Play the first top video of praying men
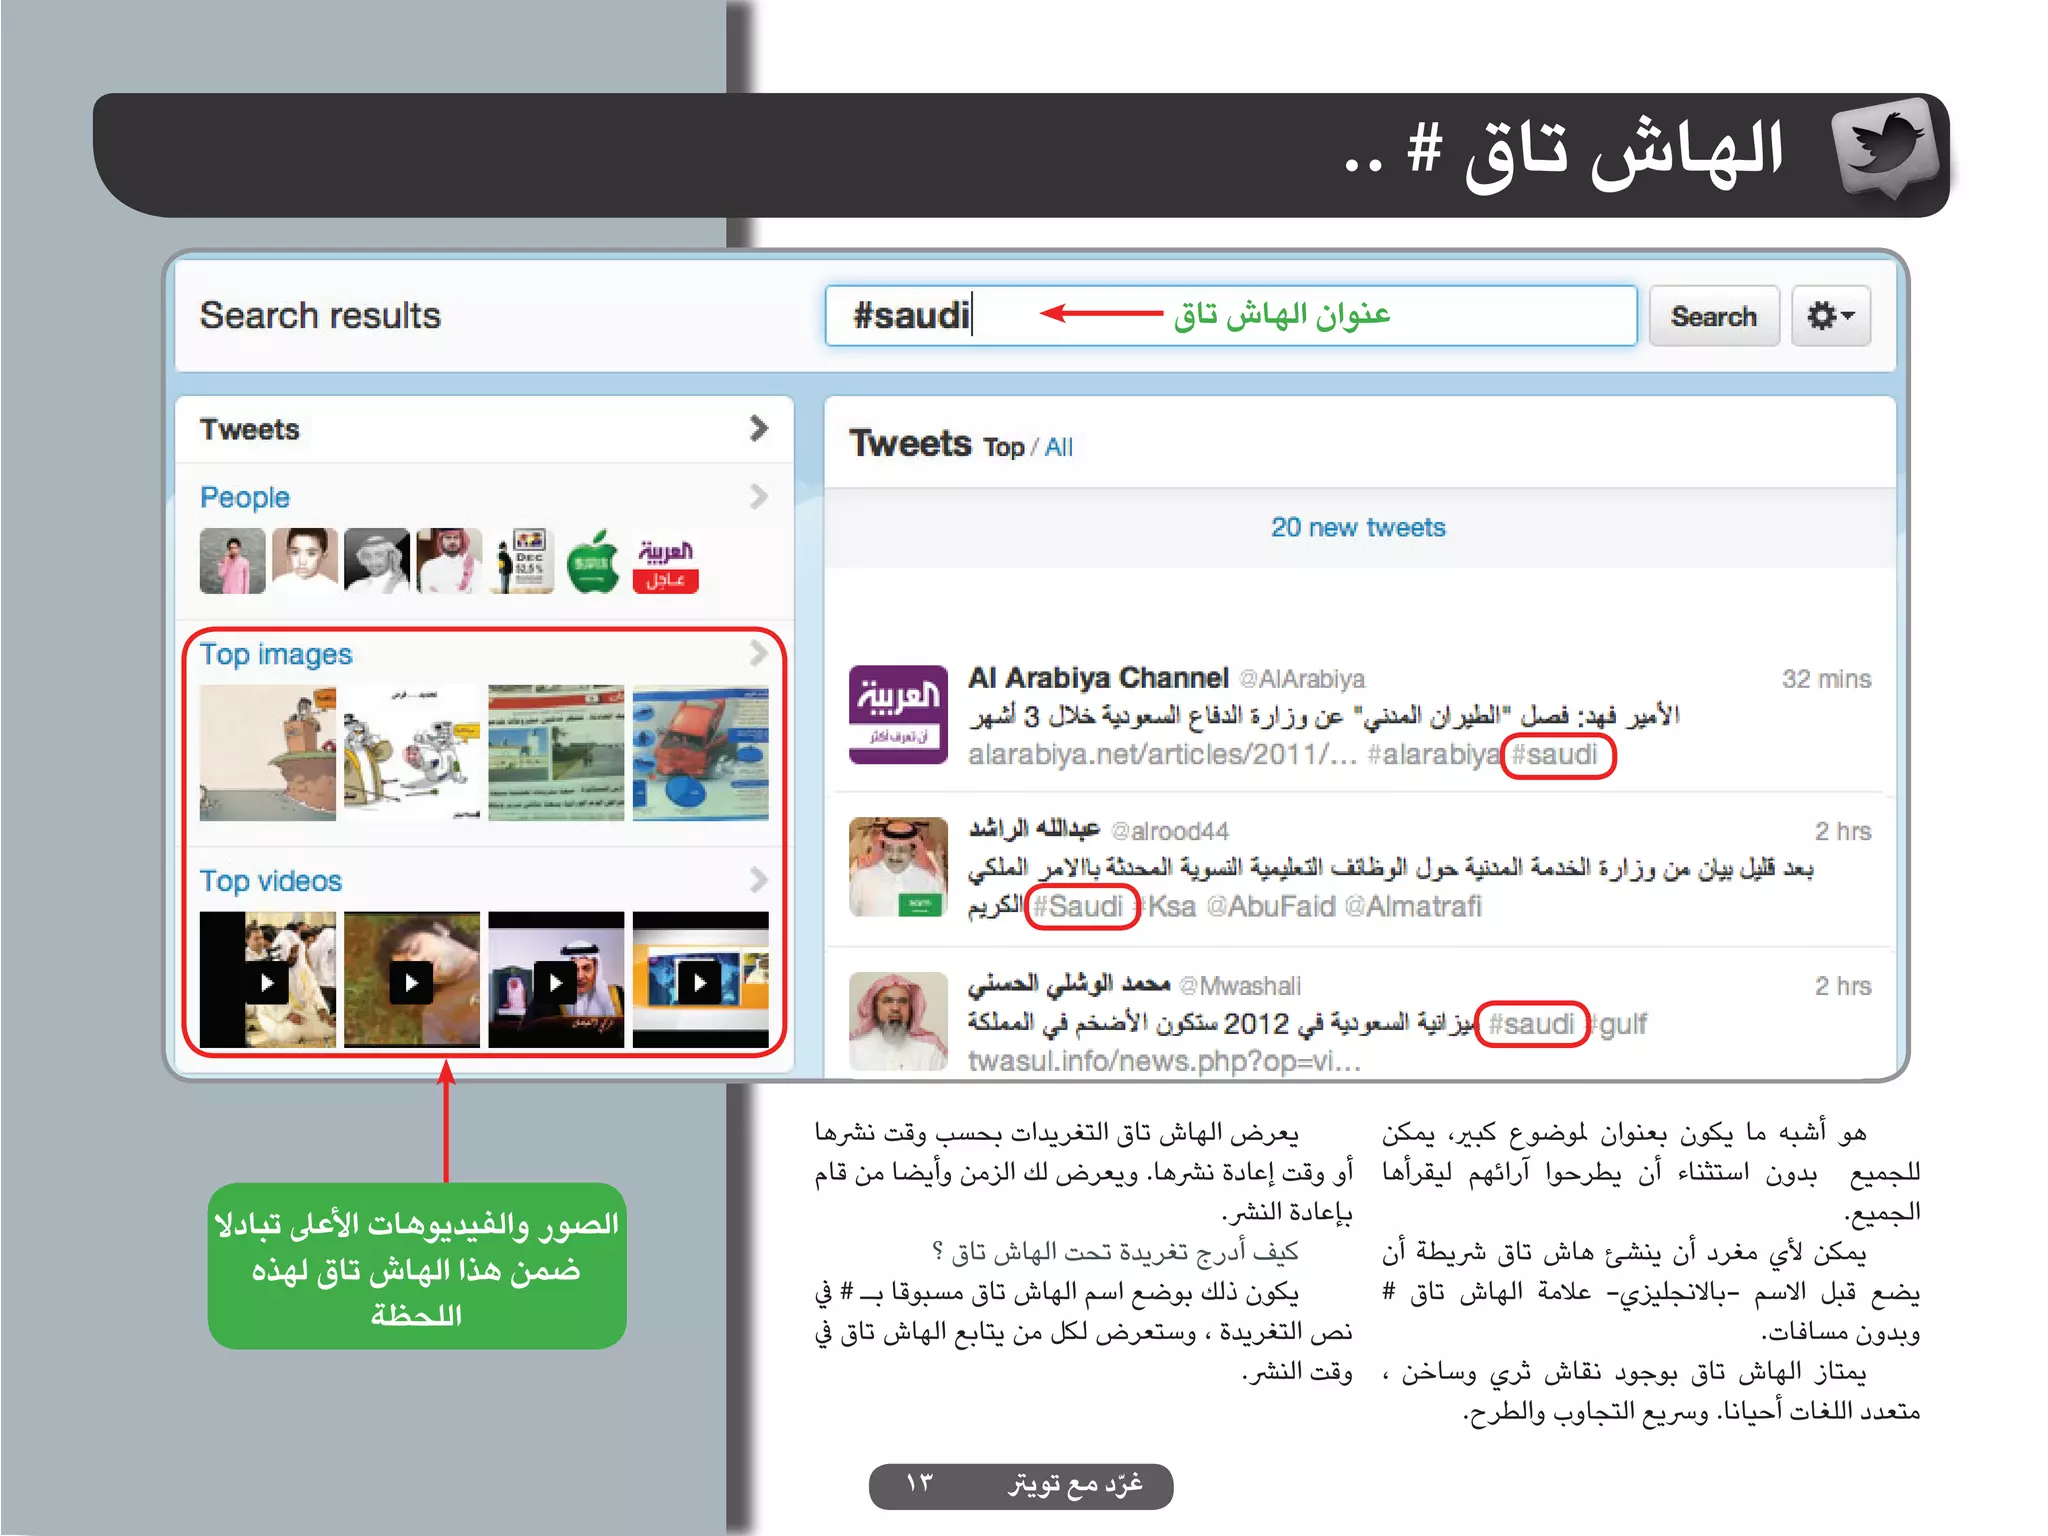Image resolution: width=2048 pixels, height=1536 pixels. click(x=267, y=981)
